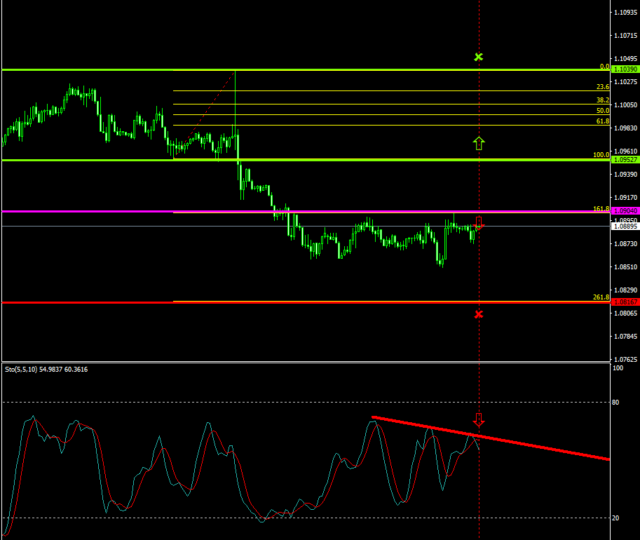Click the green X marker at top

pos(479,57)
